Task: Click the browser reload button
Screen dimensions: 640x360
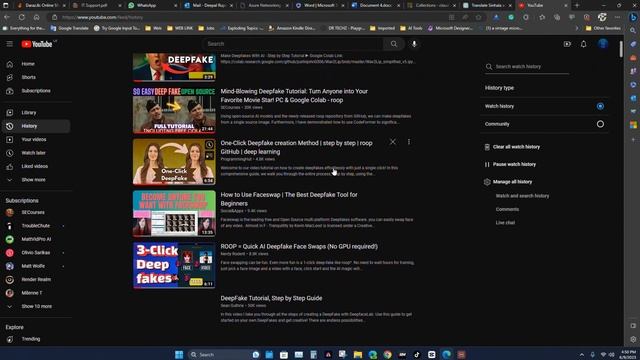Action: 22,17
